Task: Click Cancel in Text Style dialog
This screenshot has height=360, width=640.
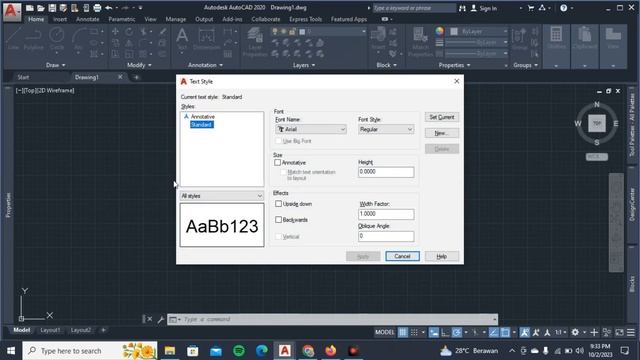Action: point(402,256)
